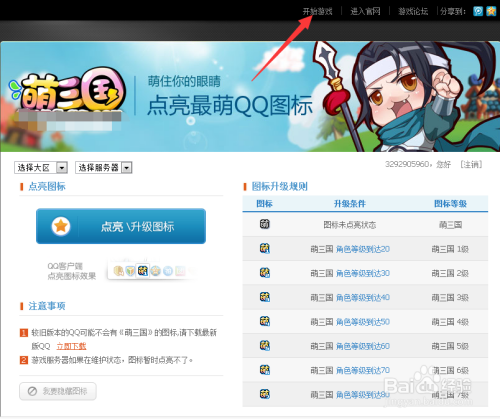500x419 pixels.
Task: Click the 图标未点亮状态 table cell
Action: click(x=350, y=225)
